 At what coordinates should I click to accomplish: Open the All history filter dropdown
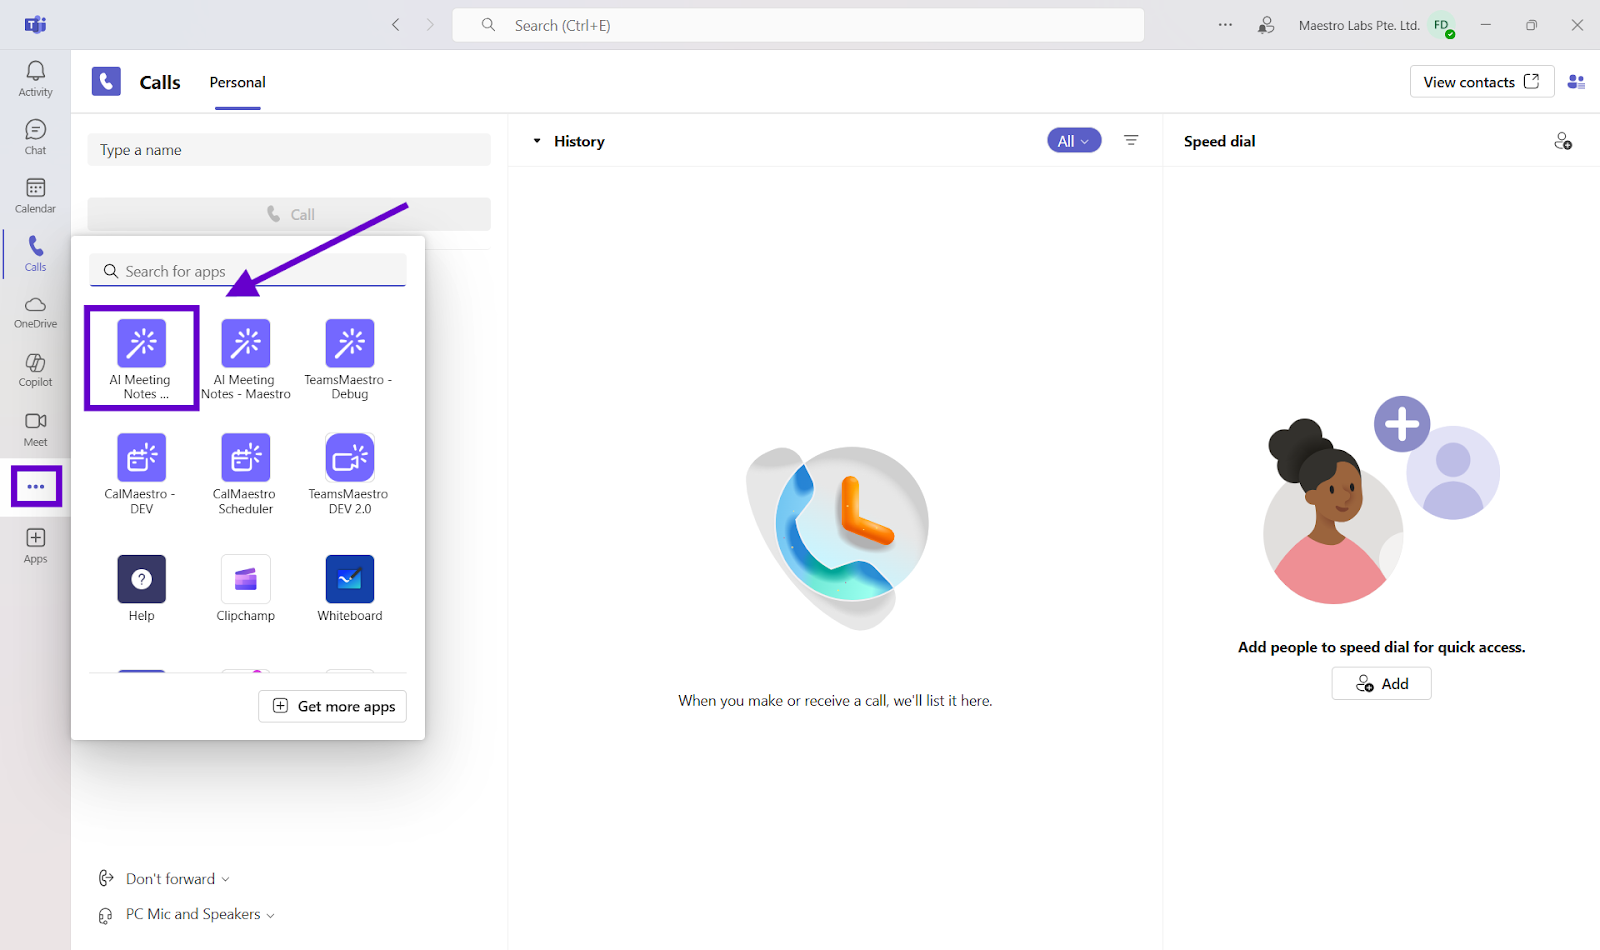(1074, 141)
